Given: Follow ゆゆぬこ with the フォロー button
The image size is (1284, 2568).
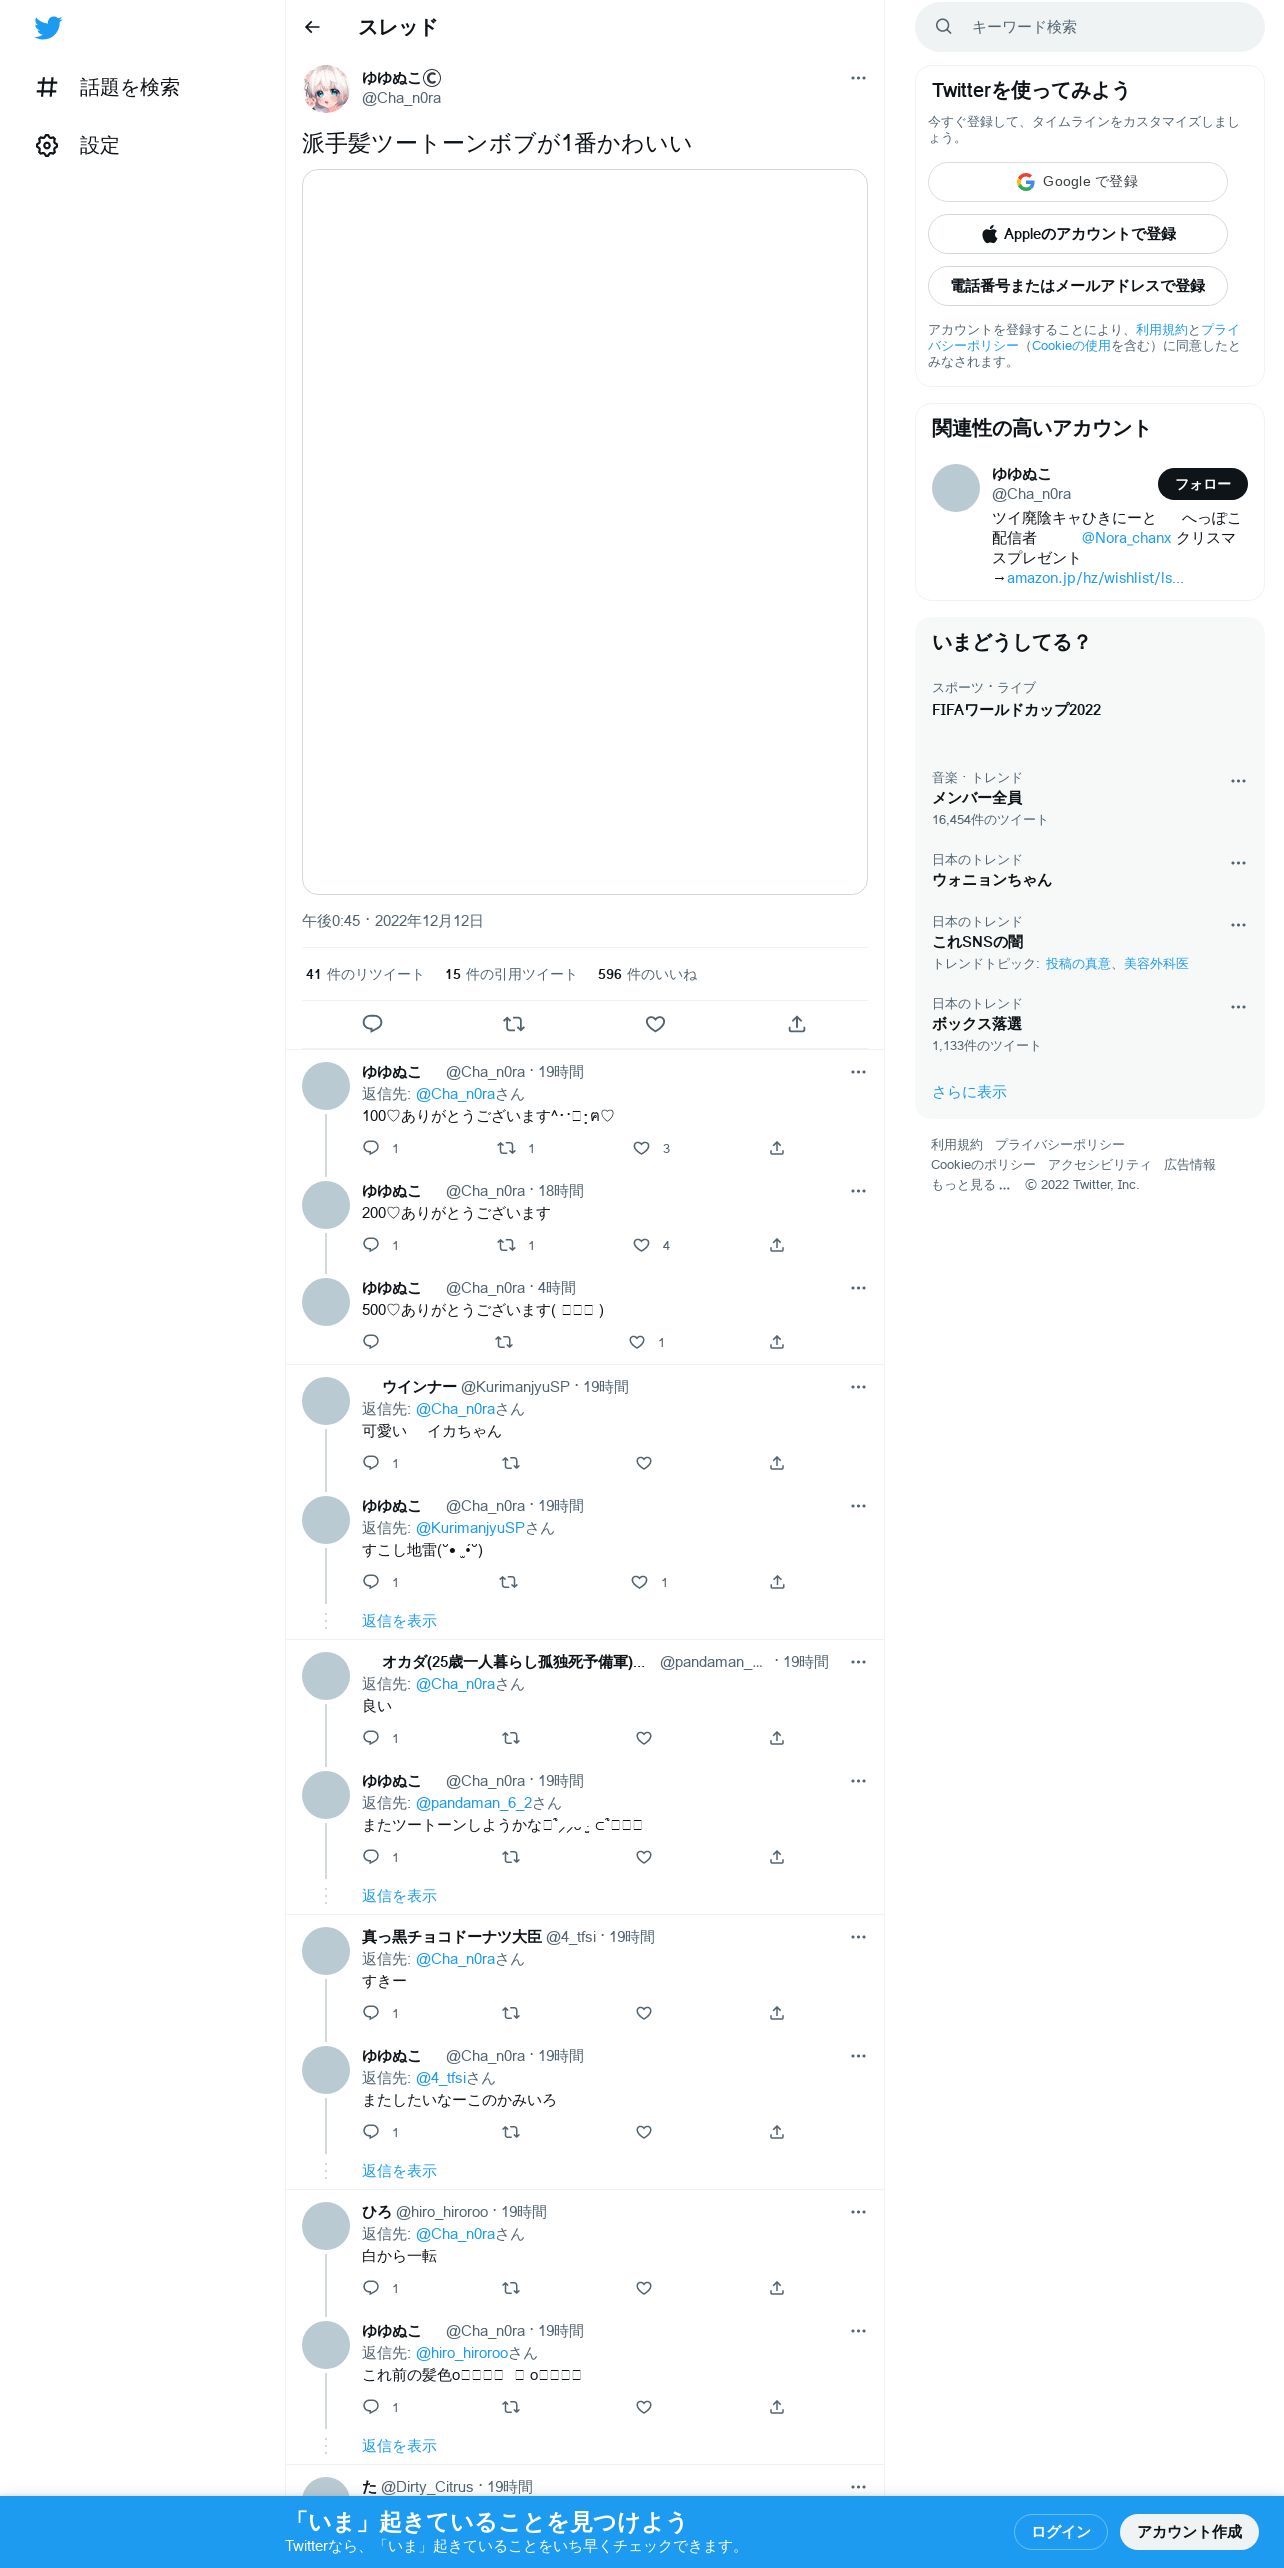Looking at the screenshot, I should pyautogui.click(x=1203, y=484).
